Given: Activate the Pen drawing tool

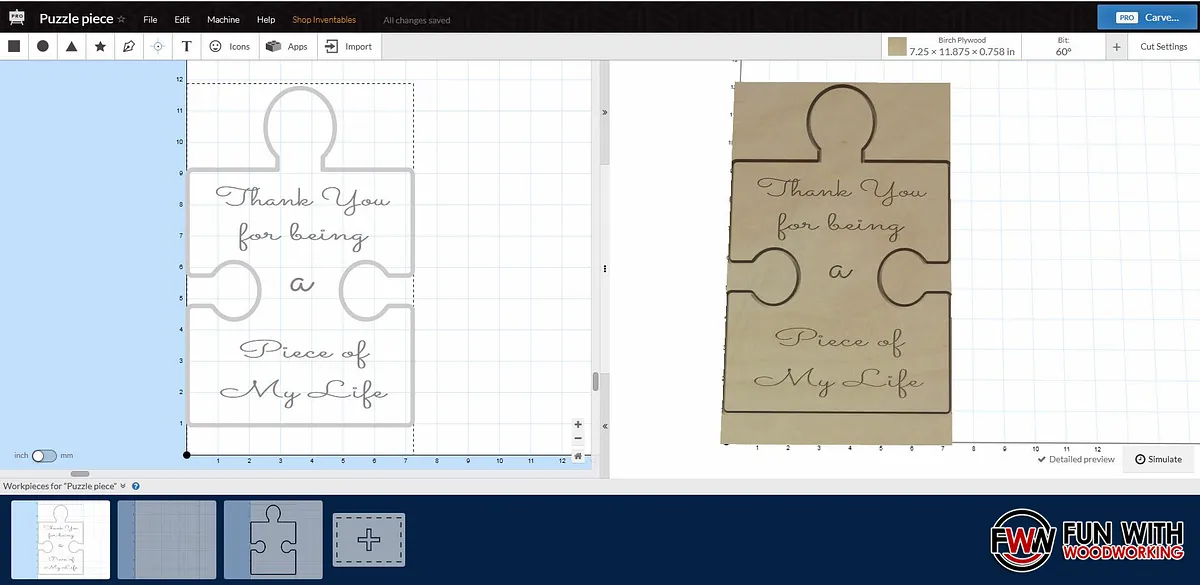Looking at the screenshot, I should 129,46.
